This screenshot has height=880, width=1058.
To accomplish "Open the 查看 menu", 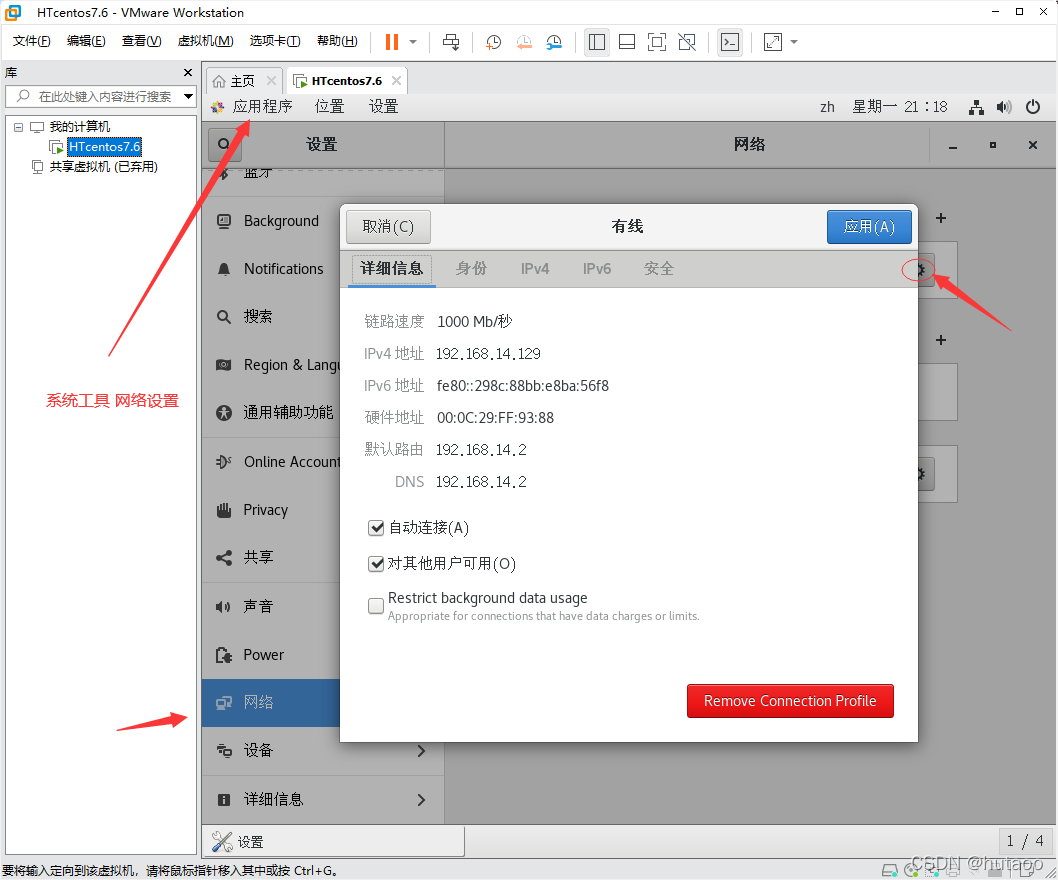I will click(141, 41).
